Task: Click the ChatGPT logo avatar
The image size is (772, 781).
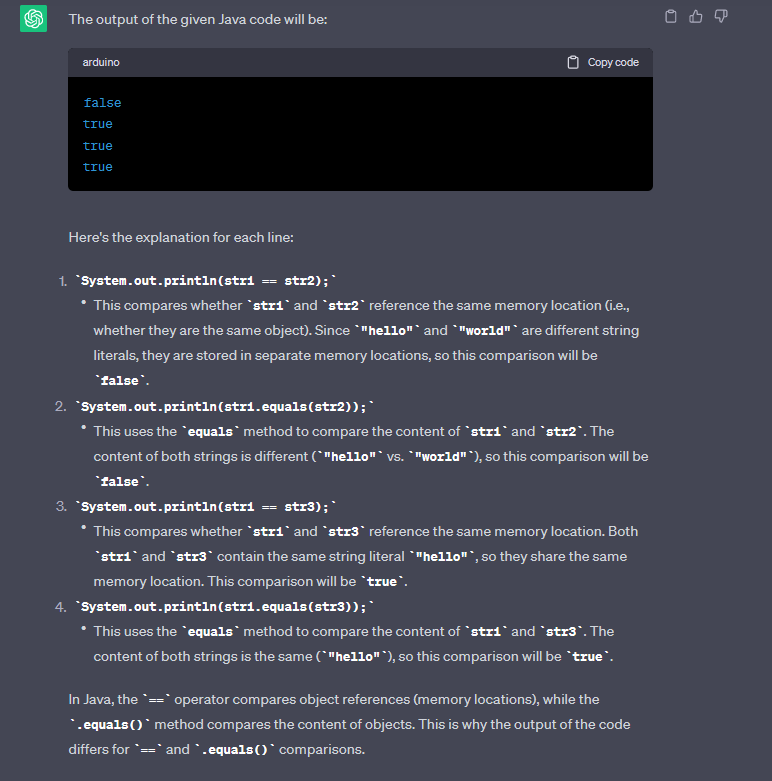Action: click(34, 19)
